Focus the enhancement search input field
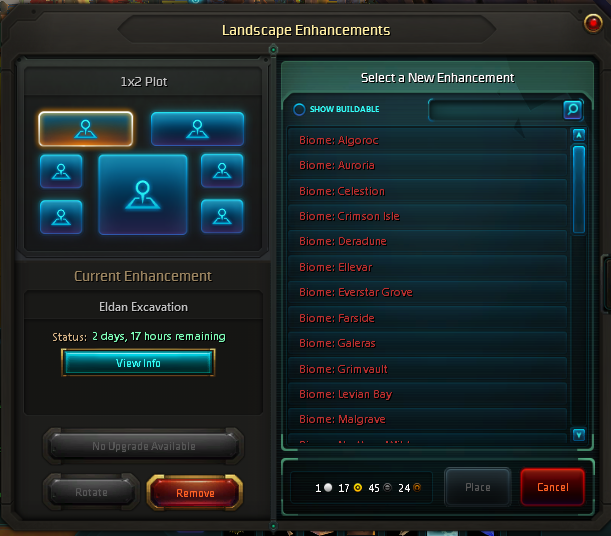This screenshot has width=611, height=536. coord(496,110)
